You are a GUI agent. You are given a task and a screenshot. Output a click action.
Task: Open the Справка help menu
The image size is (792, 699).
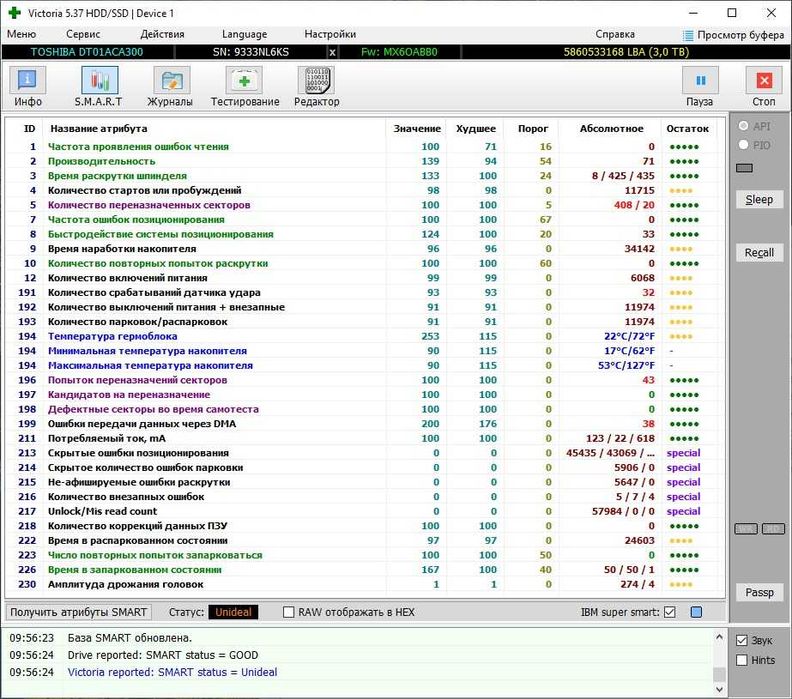[x=615, y=34]
